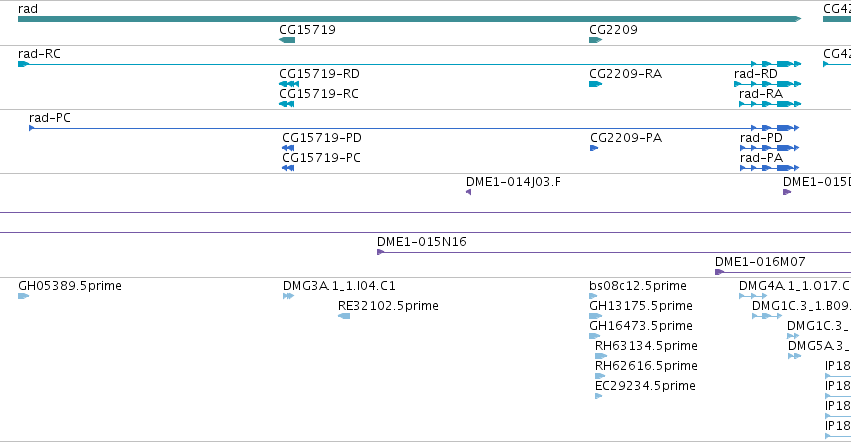
Task: Select the rad-RC transcript label
Action: (x=39, y=54)
